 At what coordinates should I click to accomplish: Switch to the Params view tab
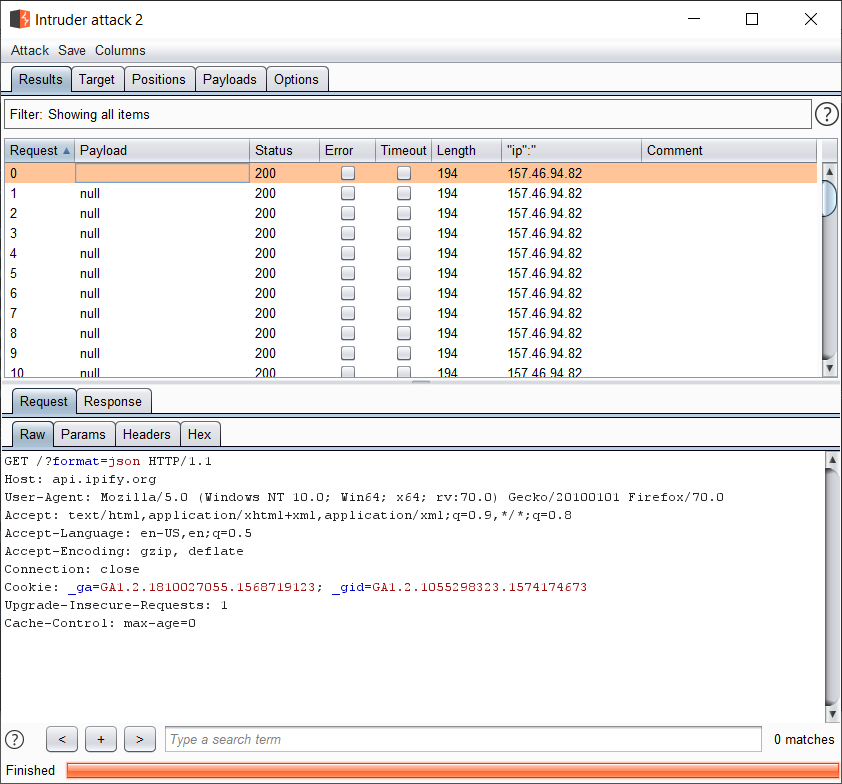tap(83, 434)
